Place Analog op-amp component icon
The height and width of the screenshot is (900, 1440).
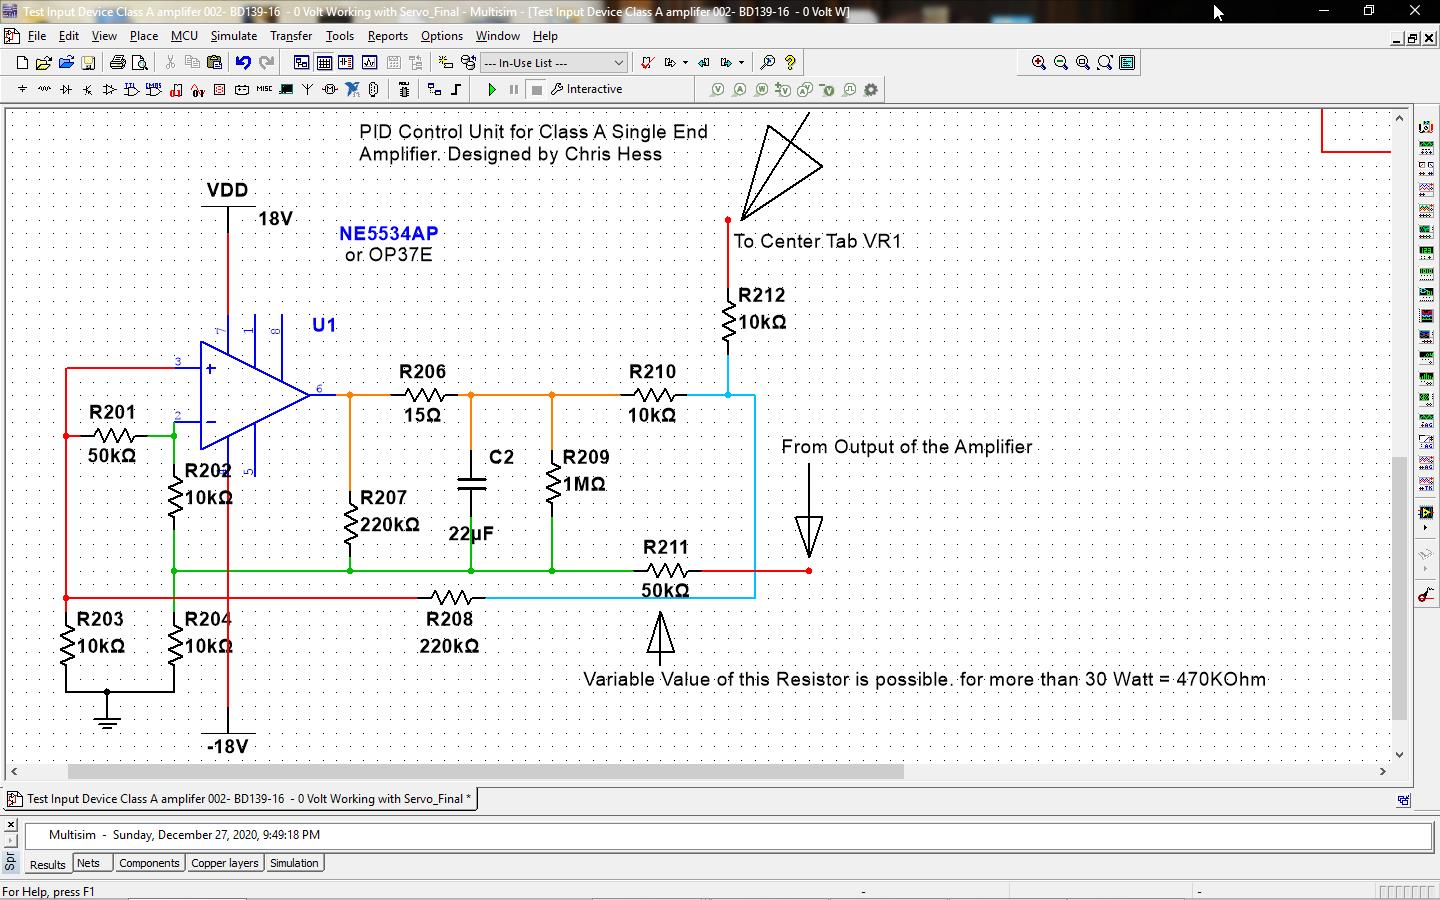point(110,89)
